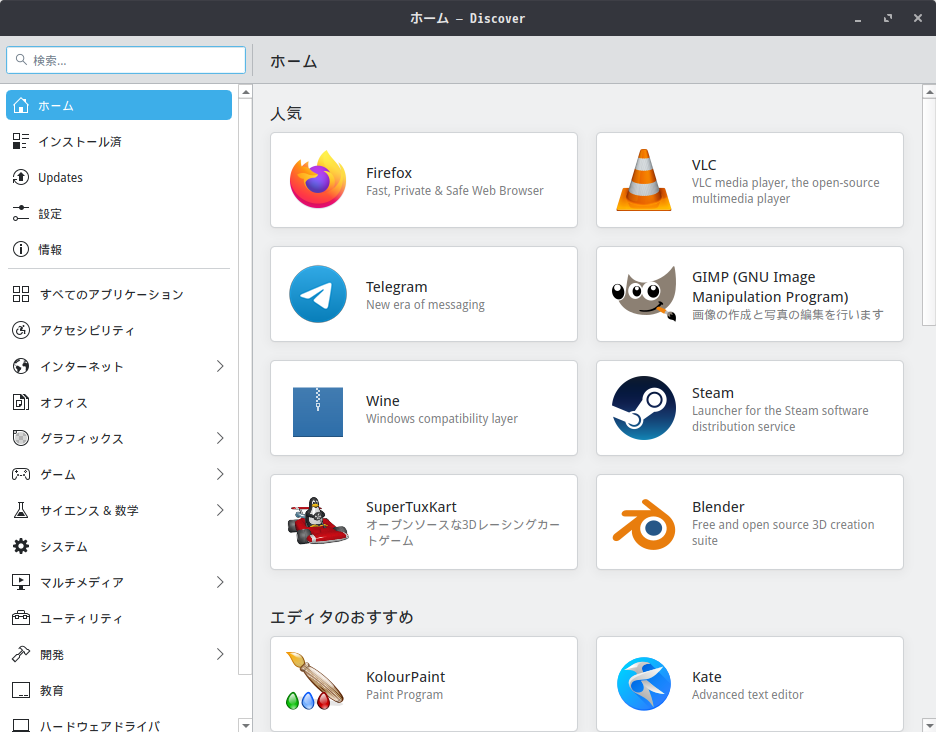Click the home icon in sidebar

21,105
